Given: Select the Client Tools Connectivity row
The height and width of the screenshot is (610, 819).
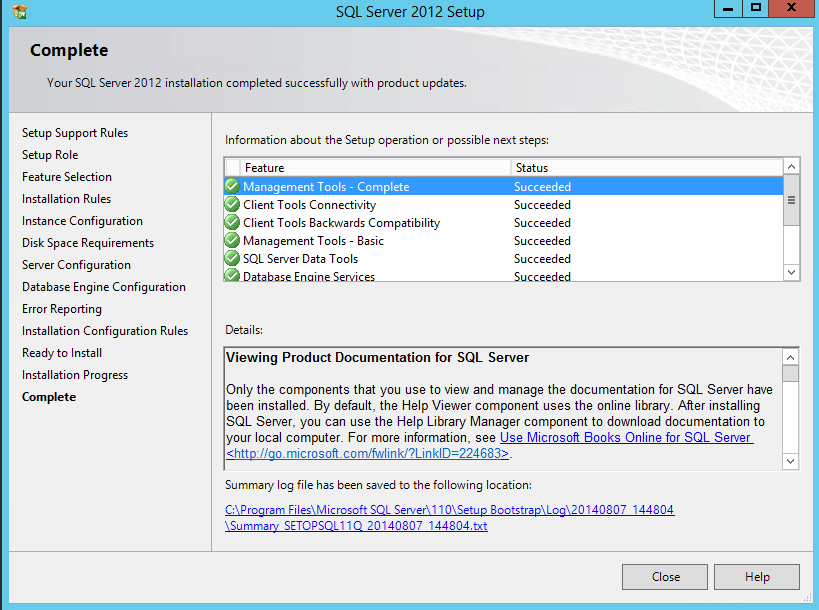Looking at the screenshot, I should click(504, 205).
